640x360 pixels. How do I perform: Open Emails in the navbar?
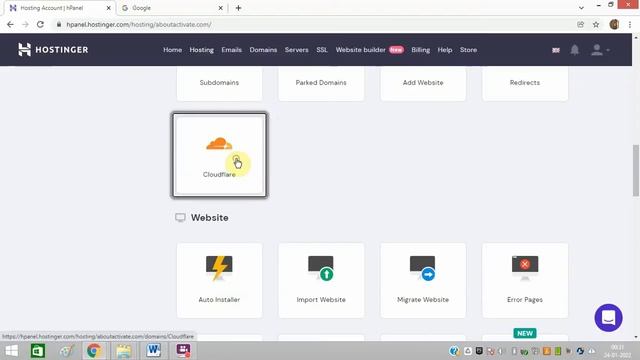pyautogui.click(x=231, y=50)
